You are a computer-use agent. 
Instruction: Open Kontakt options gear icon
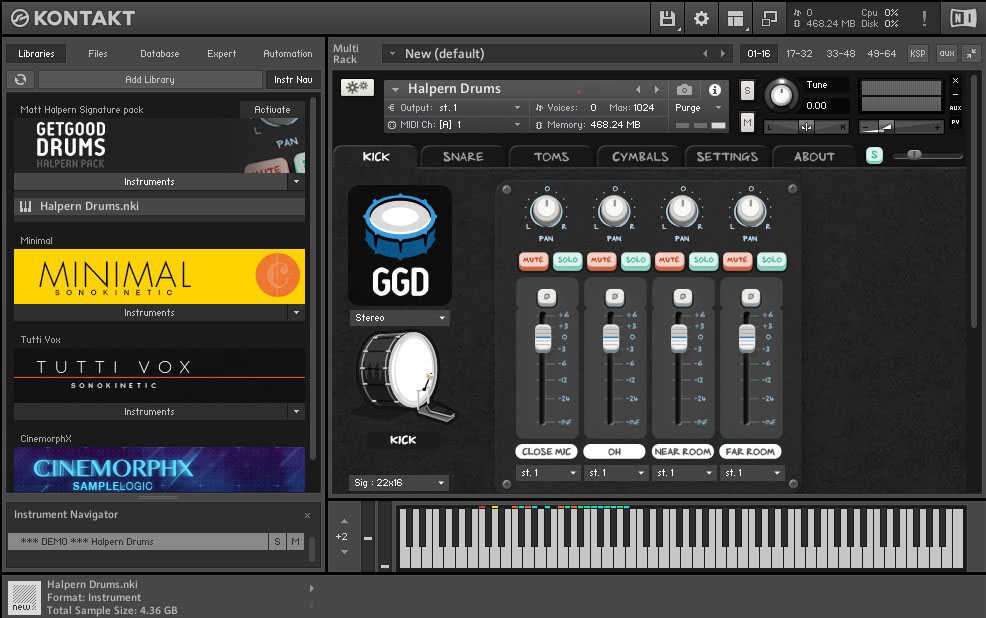[701, 18]
